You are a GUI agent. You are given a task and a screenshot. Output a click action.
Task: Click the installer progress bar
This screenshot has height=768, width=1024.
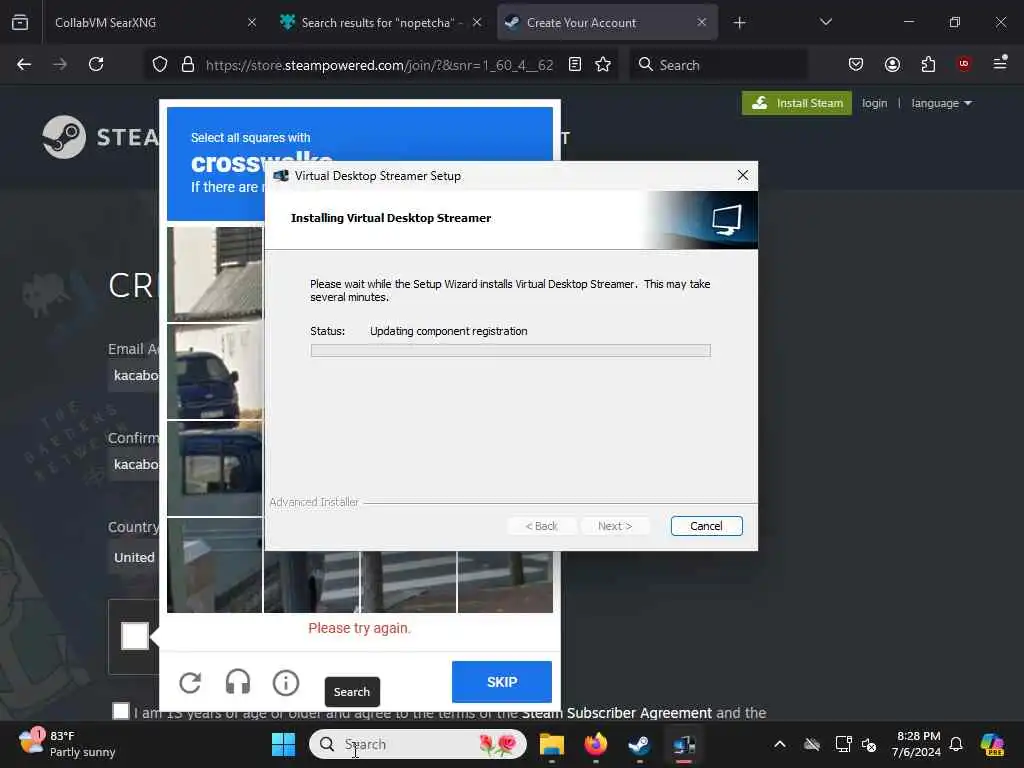[511, 351]
